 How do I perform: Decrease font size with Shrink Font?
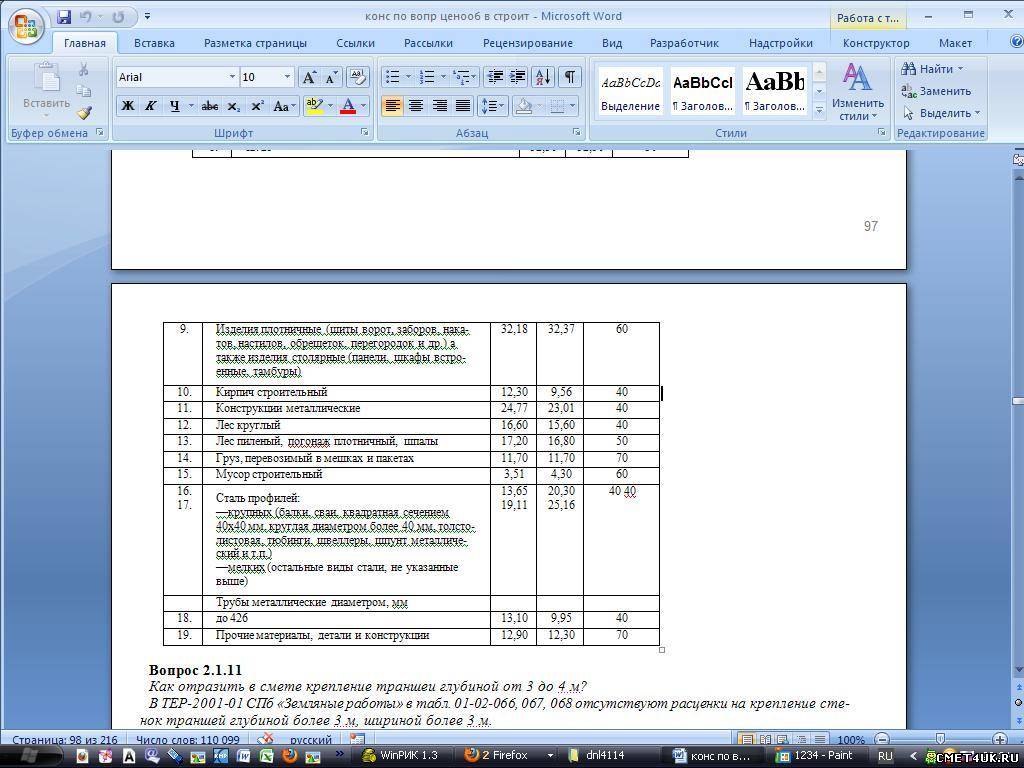click(x=331, y=78)
